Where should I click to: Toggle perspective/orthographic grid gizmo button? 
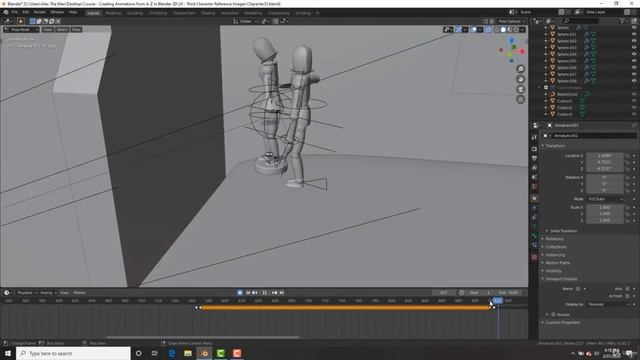point(520,99)
